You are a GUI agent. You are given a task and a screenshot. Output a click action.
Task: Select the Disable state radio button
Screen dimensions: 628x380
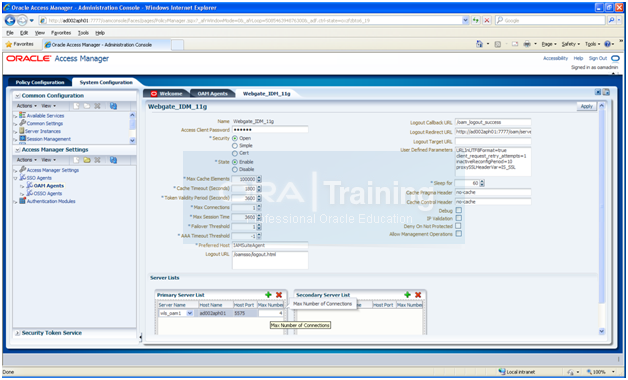pos(235,169)
